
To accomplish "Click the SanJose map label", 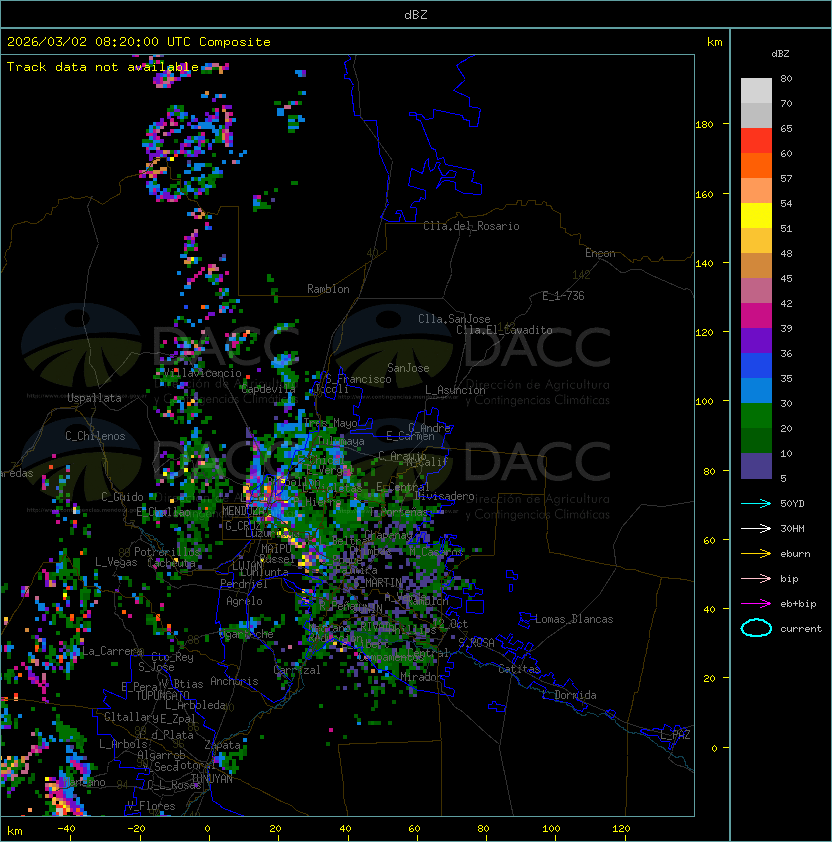I will point(408,368).
